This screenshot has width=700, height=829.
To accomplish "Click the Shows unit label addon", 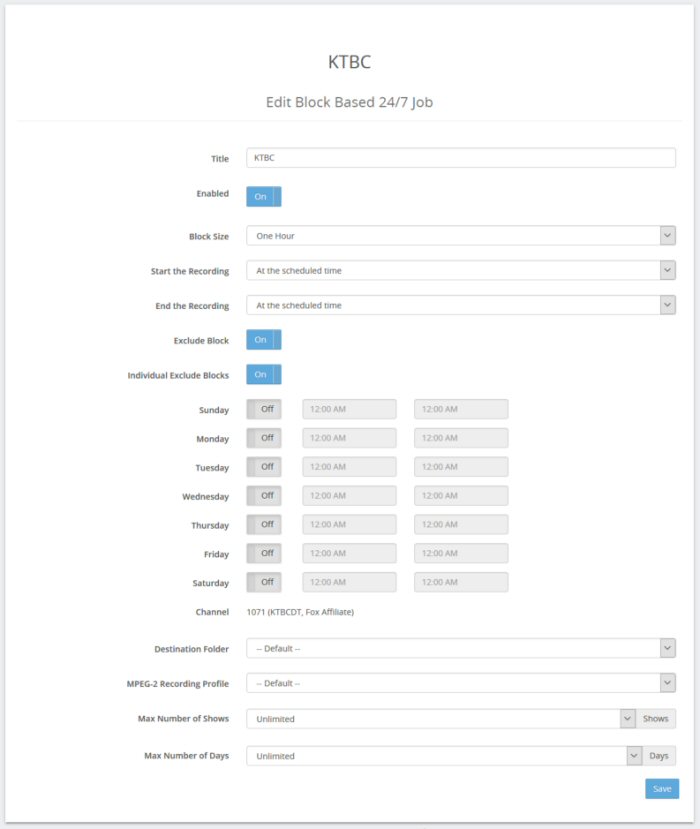I will 656,719.
